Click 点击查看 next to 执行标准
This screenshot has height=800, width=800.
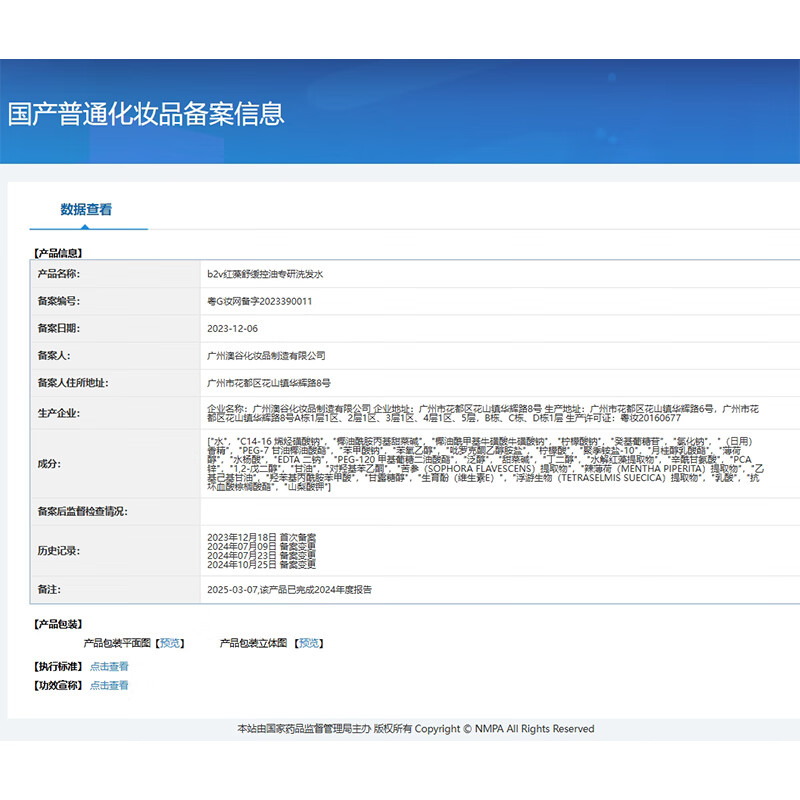click(x=109, y=666)
